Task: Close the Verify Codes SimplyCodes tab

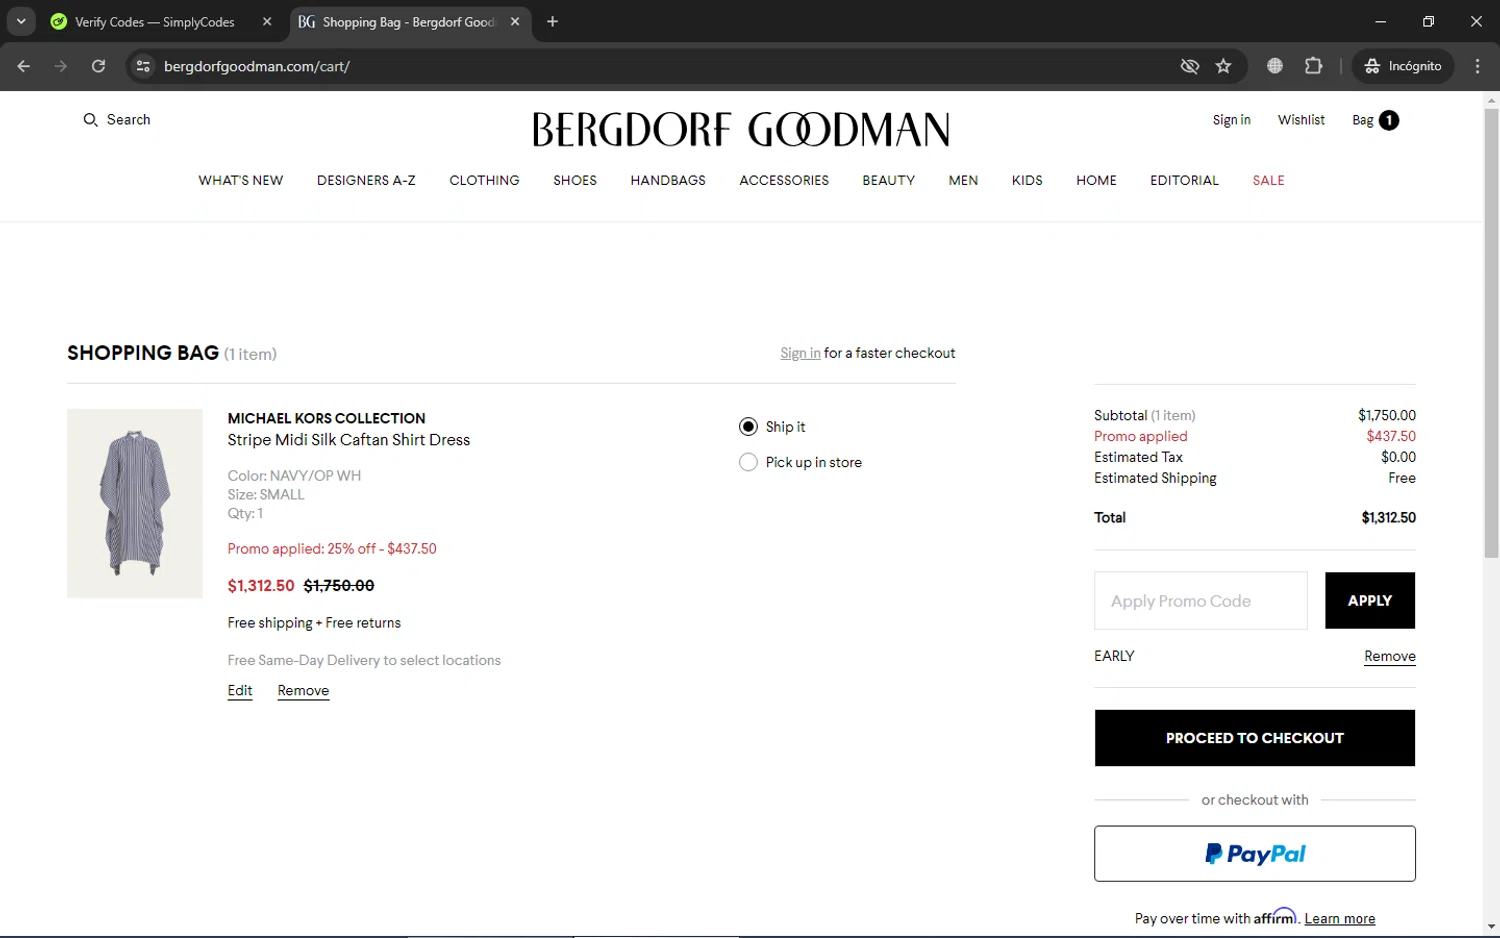Action: tap(267, 21)
